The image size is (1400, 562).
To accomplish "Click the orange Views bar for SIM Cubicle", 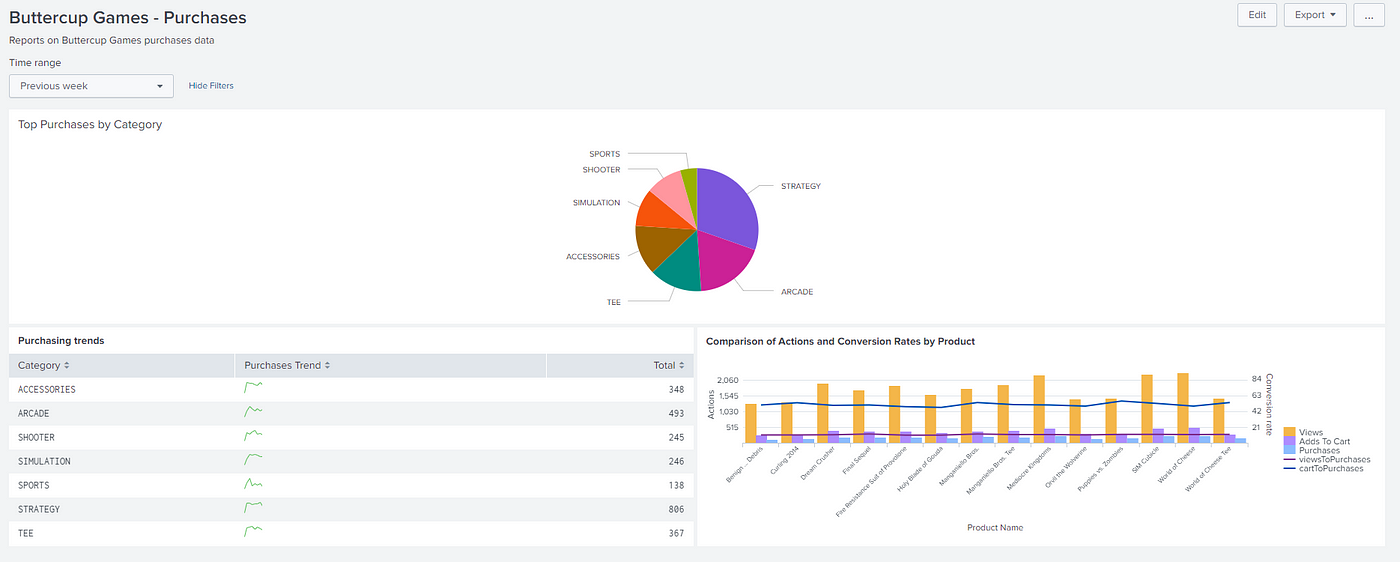I will (x=1147, y=409).
